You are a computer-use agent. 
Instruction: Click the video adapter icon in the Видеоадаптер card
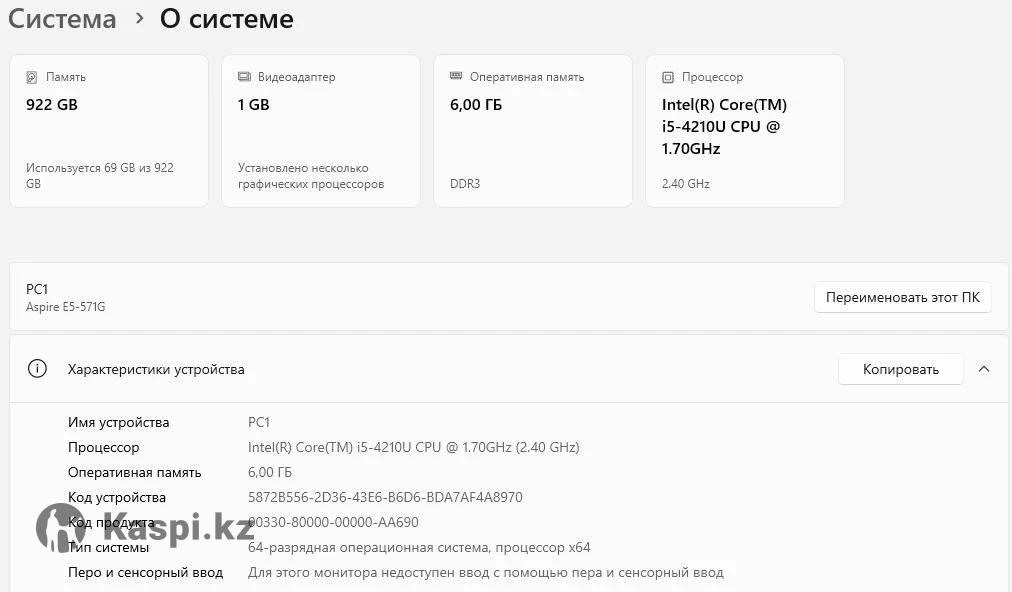(x=244, y=77)
